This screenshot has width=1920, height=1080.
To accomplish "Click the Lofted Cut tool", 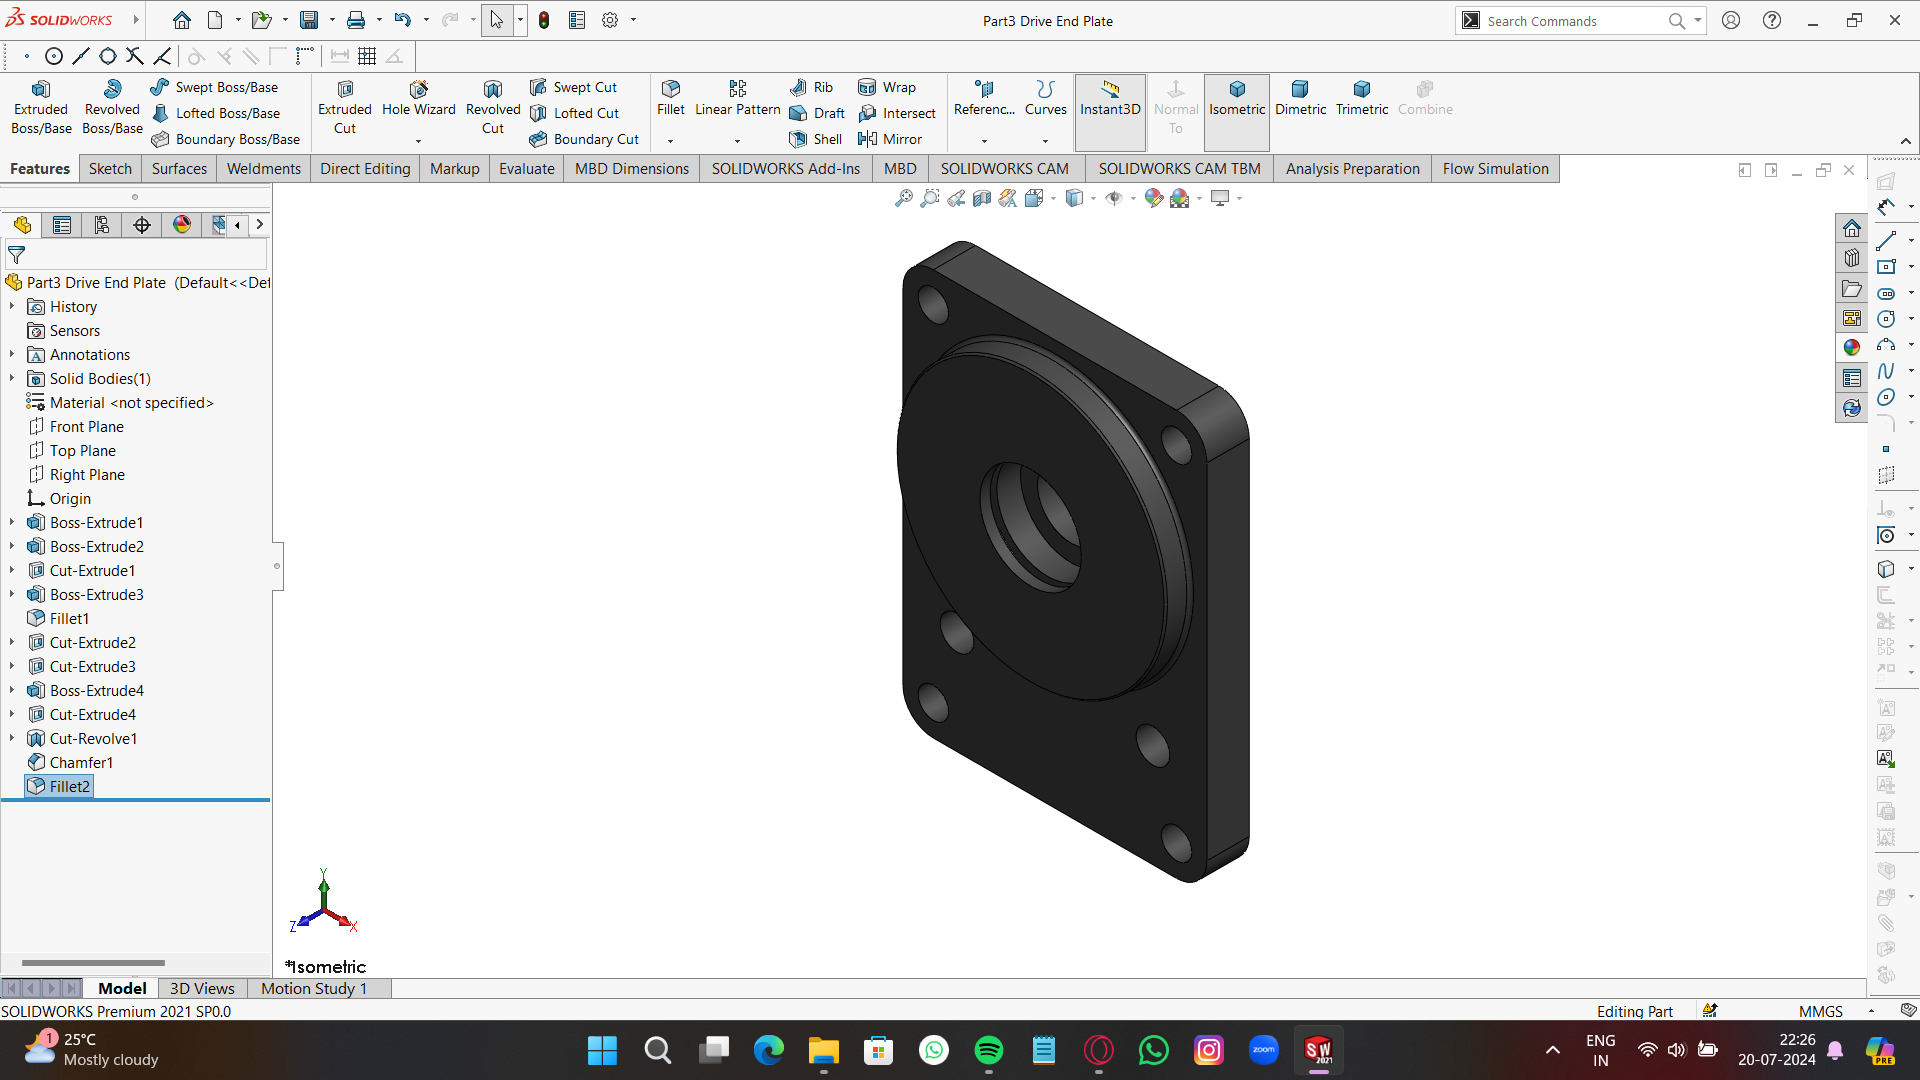I will point(575,113).
